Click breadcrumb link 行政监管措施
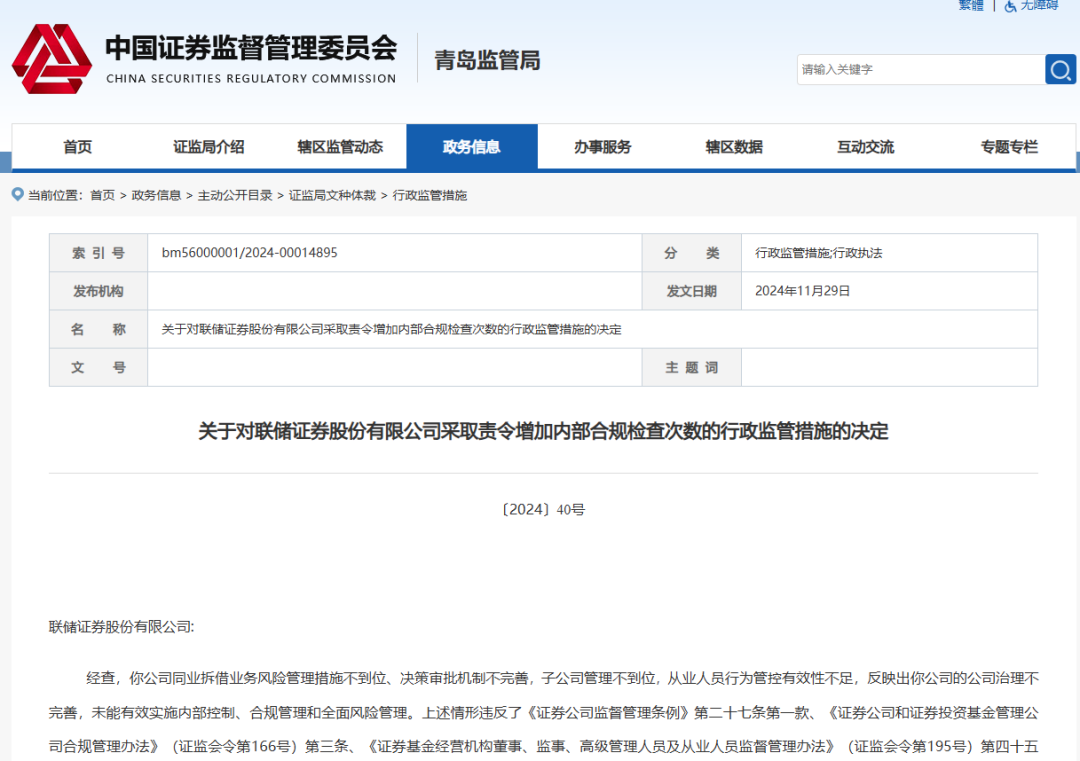1080x761 pixels. point(430,196)
